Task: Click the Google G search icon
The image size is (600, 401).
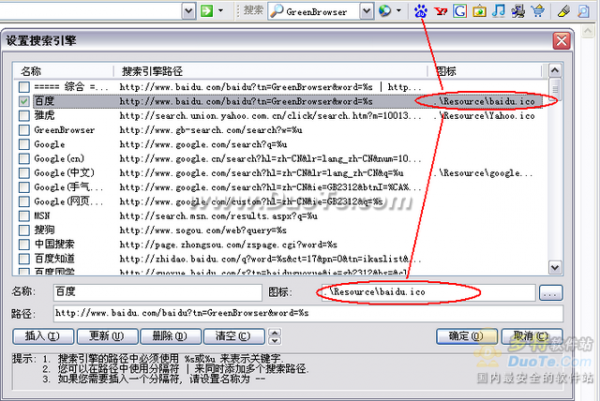Action: click(x=460, y=11)
